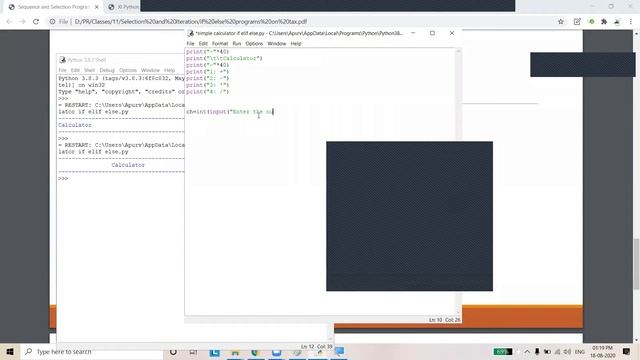Close the Sequence and Selection browser tab
This screenshot has height=360, width=640.
click(97, 7)
